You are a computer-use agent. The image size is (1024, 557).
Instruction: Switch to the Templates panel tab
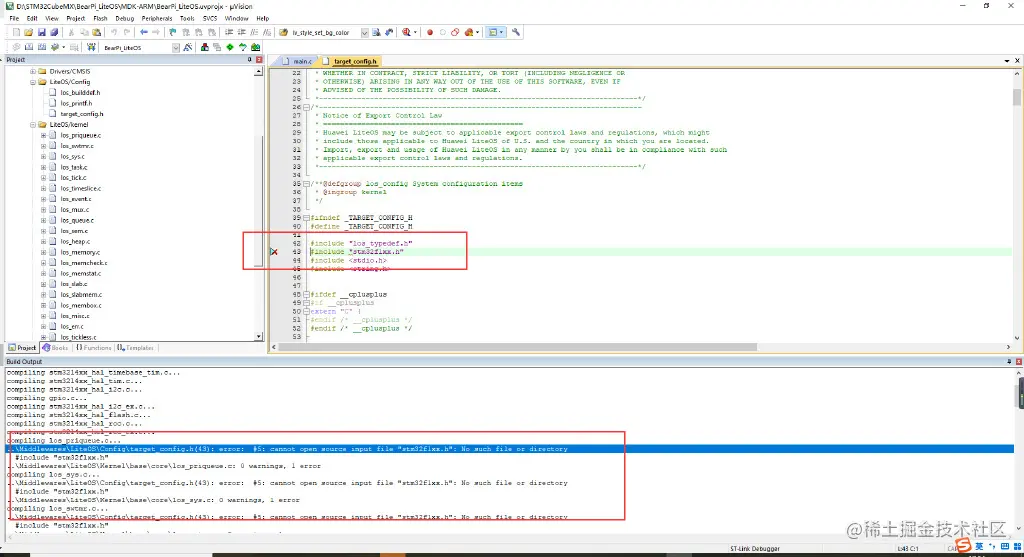136,348
